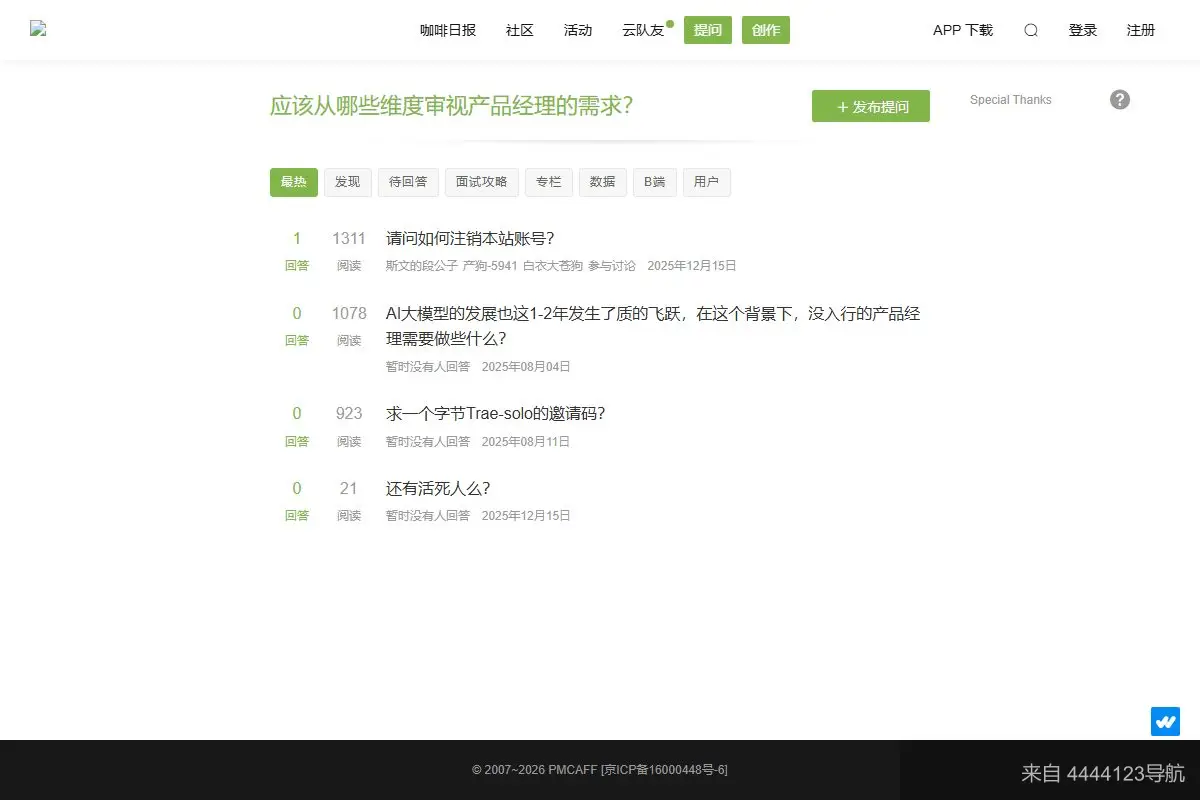This screenshot has height=800, width=1200.
Task: Click the Special Thanks question-mark help icon
Action: [1119, 99]
